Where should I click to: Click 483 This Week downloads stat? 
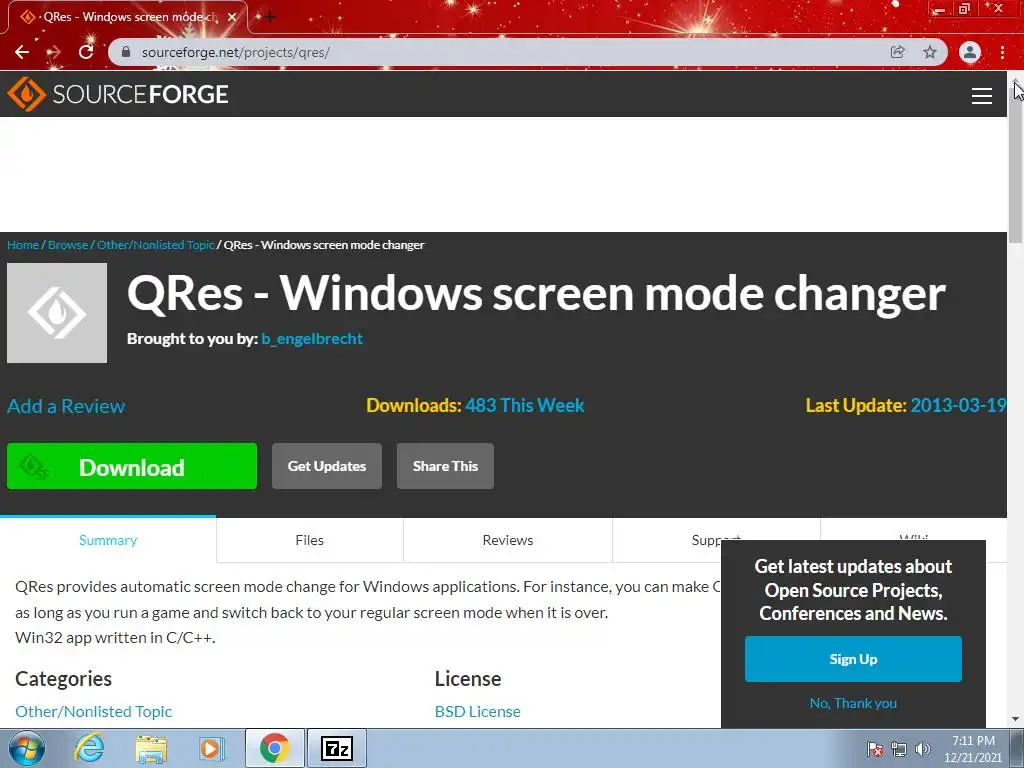[x=524, y=406]
